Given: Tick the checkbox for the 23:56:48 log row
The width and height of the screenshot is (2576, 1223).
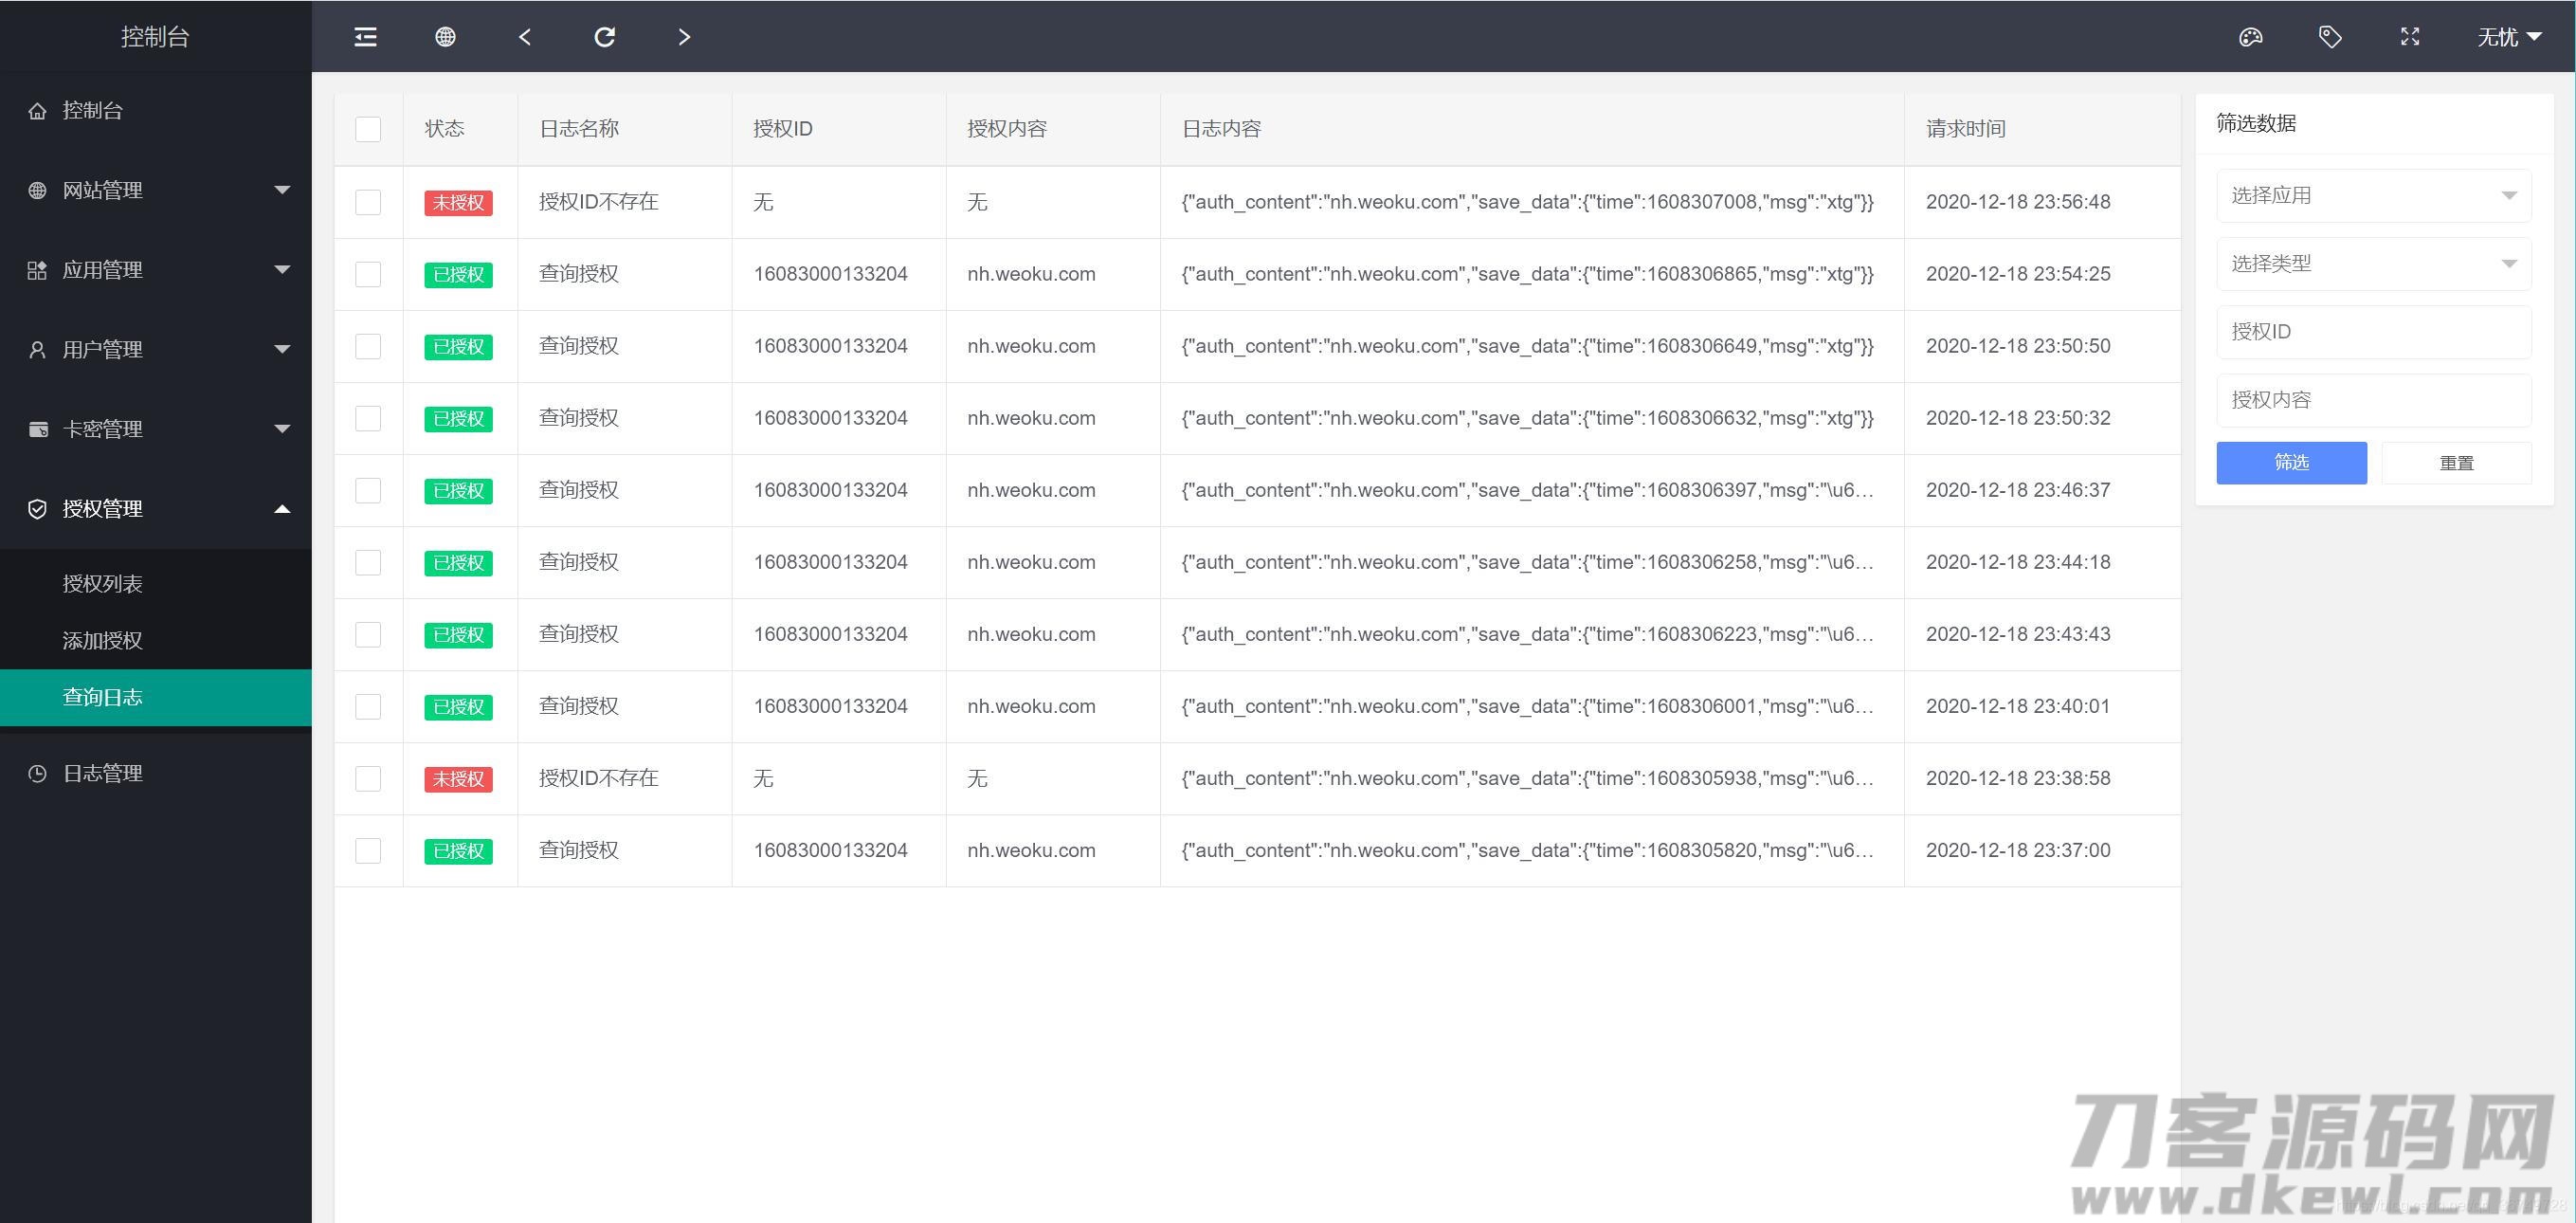Looking at the screenshot, I should pos(368,202).
